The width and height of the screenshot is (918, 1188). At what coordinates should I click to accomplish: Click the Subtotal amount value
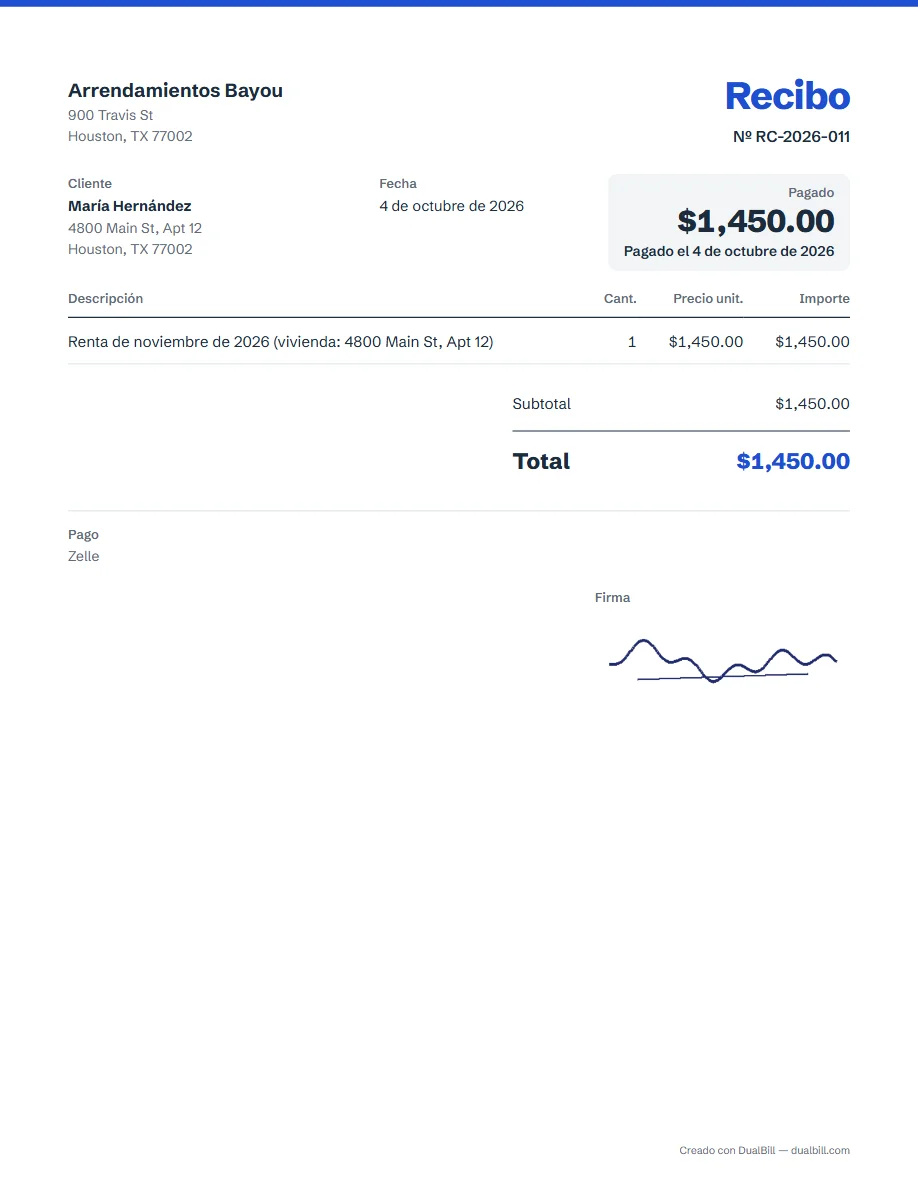812,404
